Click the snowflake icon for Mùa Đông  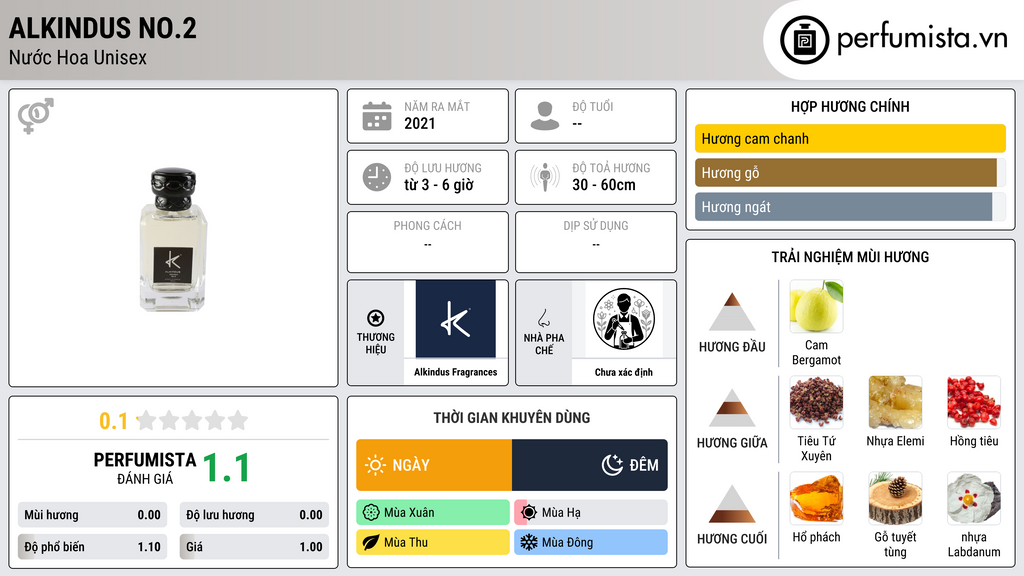pos(529,542)
